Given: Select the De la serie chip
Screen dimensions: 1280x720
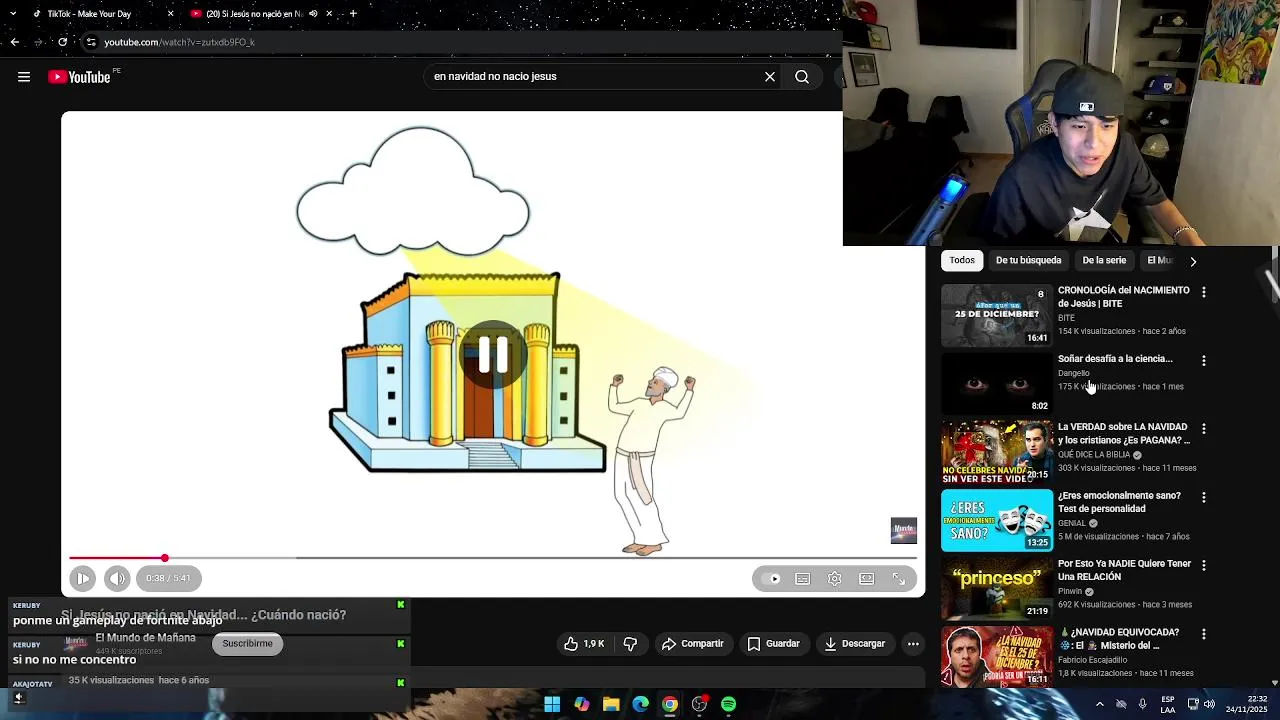Looking at the screenshot, I should 1104,260.
